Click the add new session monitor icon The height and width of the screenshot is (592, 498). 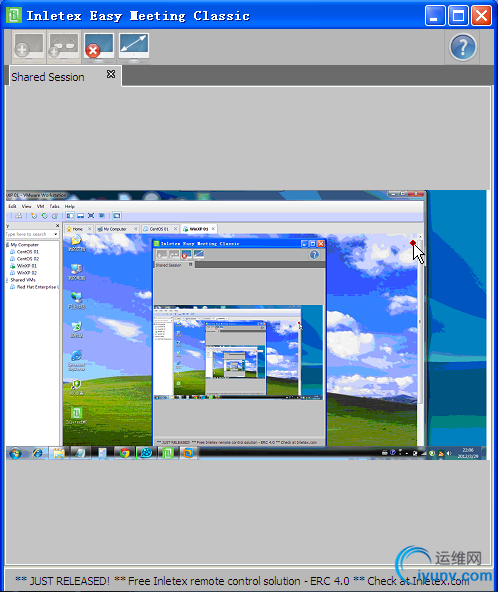[29, 47]
